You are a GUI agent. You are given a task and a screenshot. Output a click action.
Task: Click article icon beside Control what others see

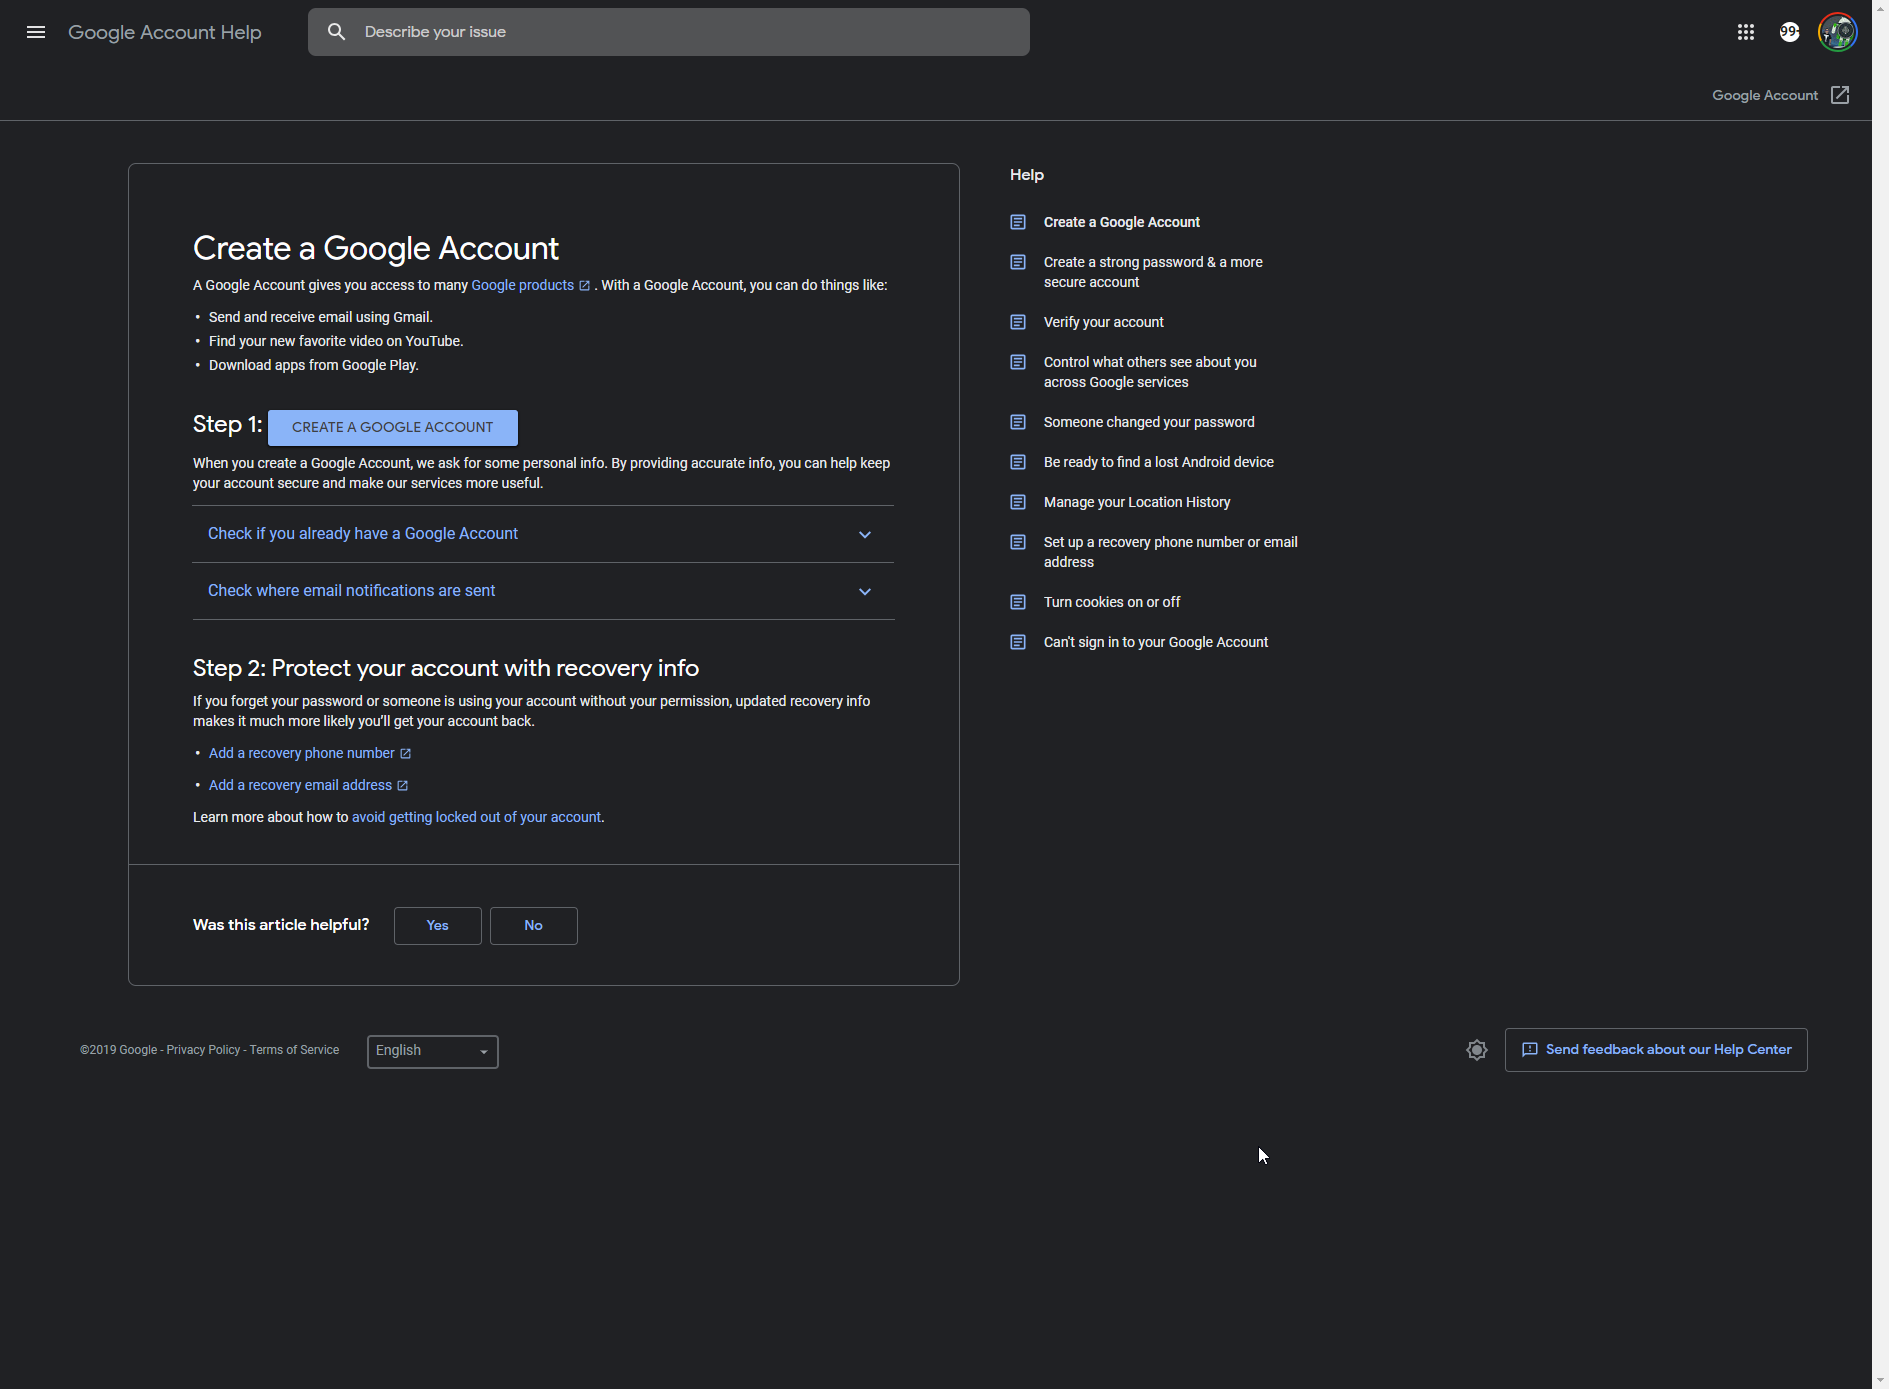click(x=1018, y=362)
